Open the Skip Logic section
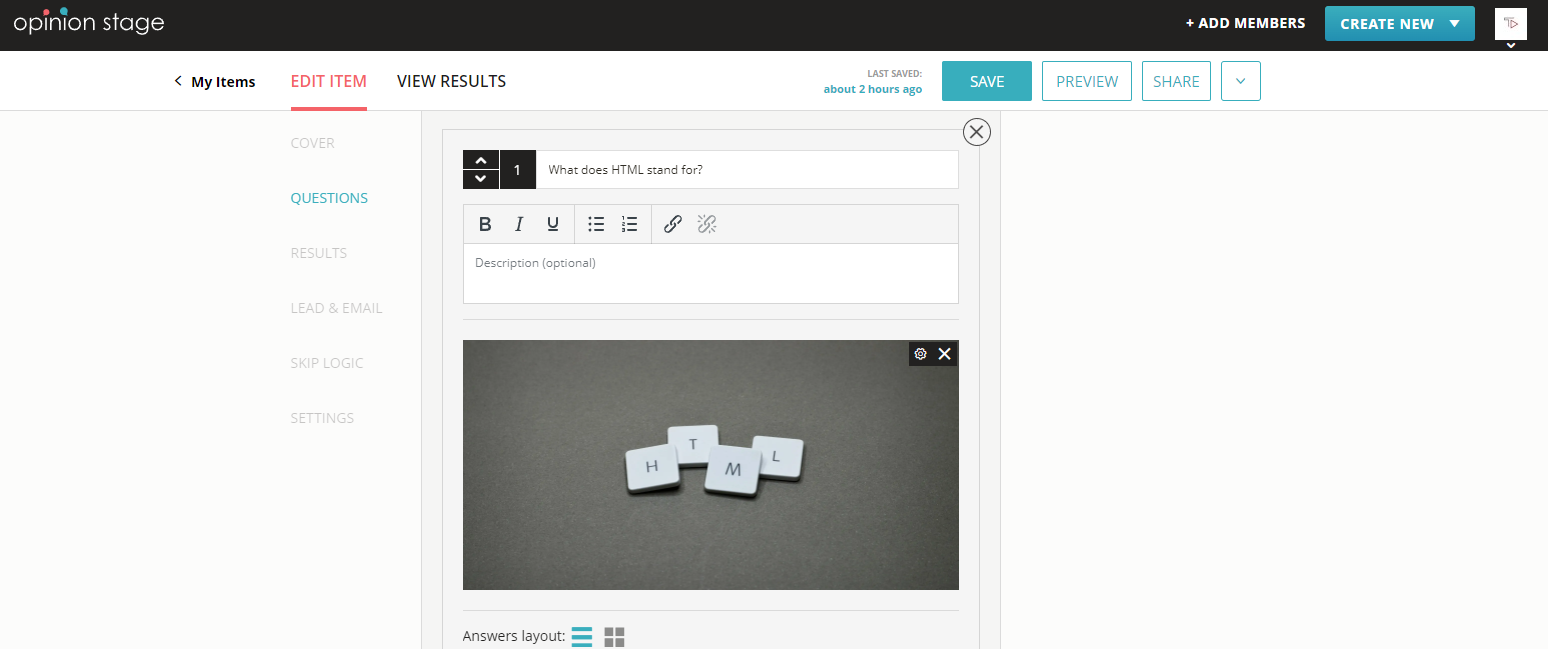Screen dimensions: 1548x649 (327, 363)
